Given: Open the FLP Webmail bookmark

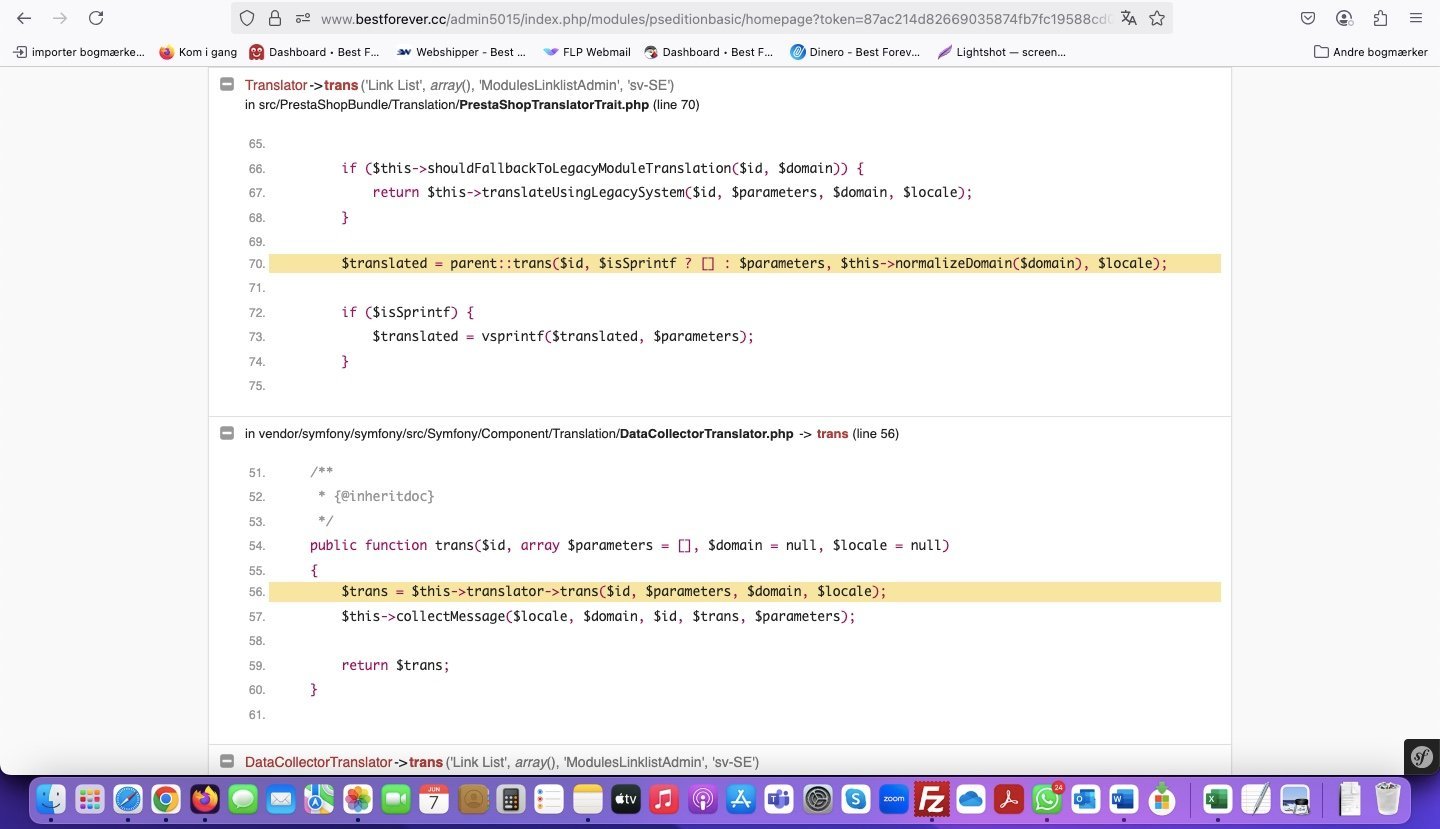Looking at the screenshot, I should pyautogui.click(x=587, y=52).
